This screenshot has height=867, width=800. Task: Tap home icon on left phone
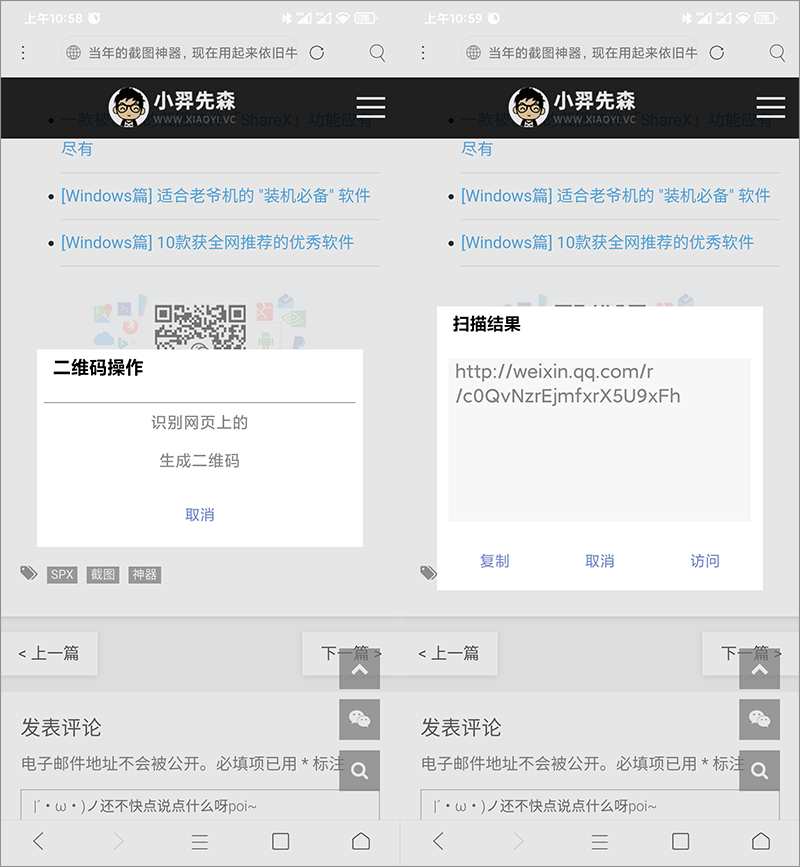point(361,840)
